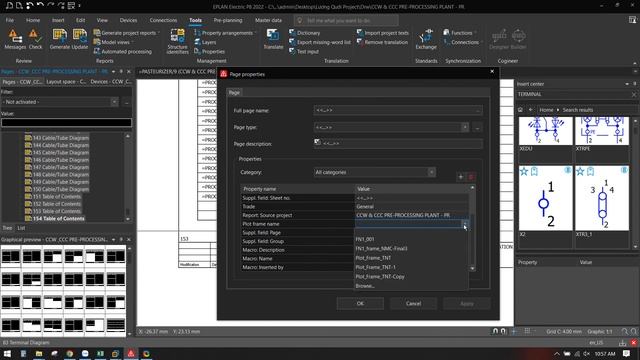The width and height of the screenshot is (640, 360).
Task: Toggle the first snap magnet icon
Action: tap(495, 331)
